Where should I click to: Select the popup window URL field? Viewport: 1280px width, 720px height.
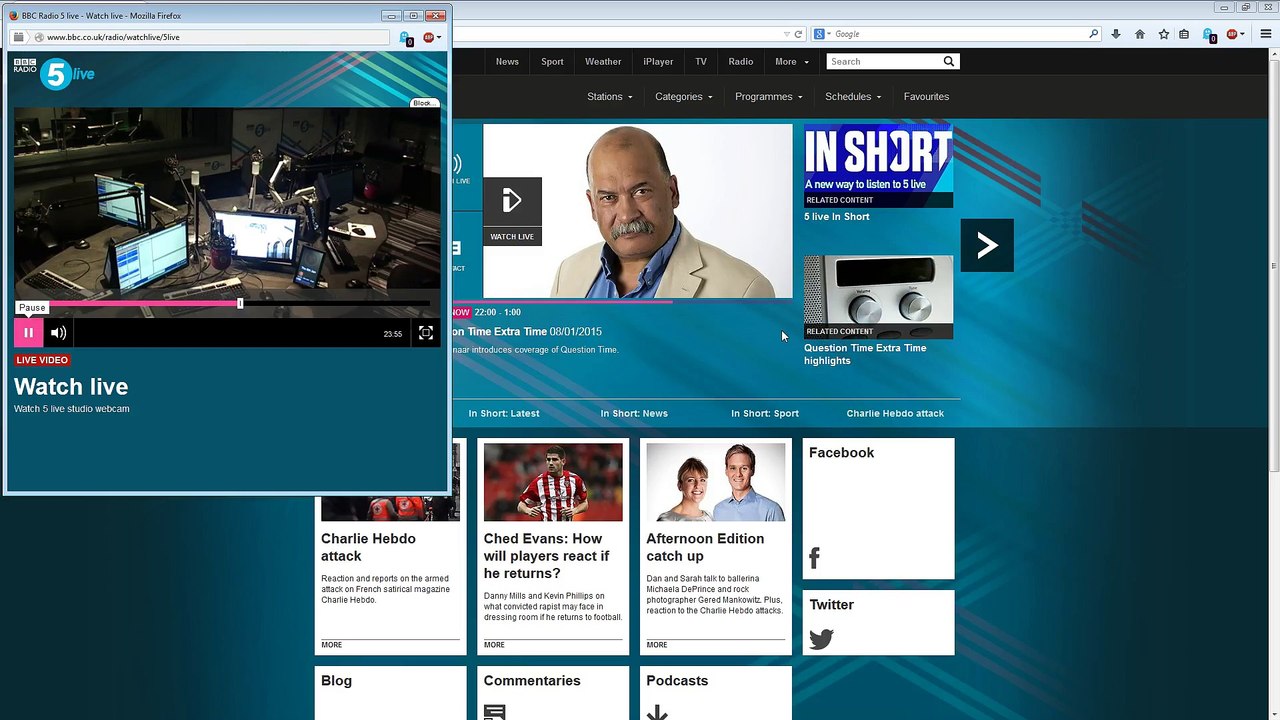[x=210, y=37]
